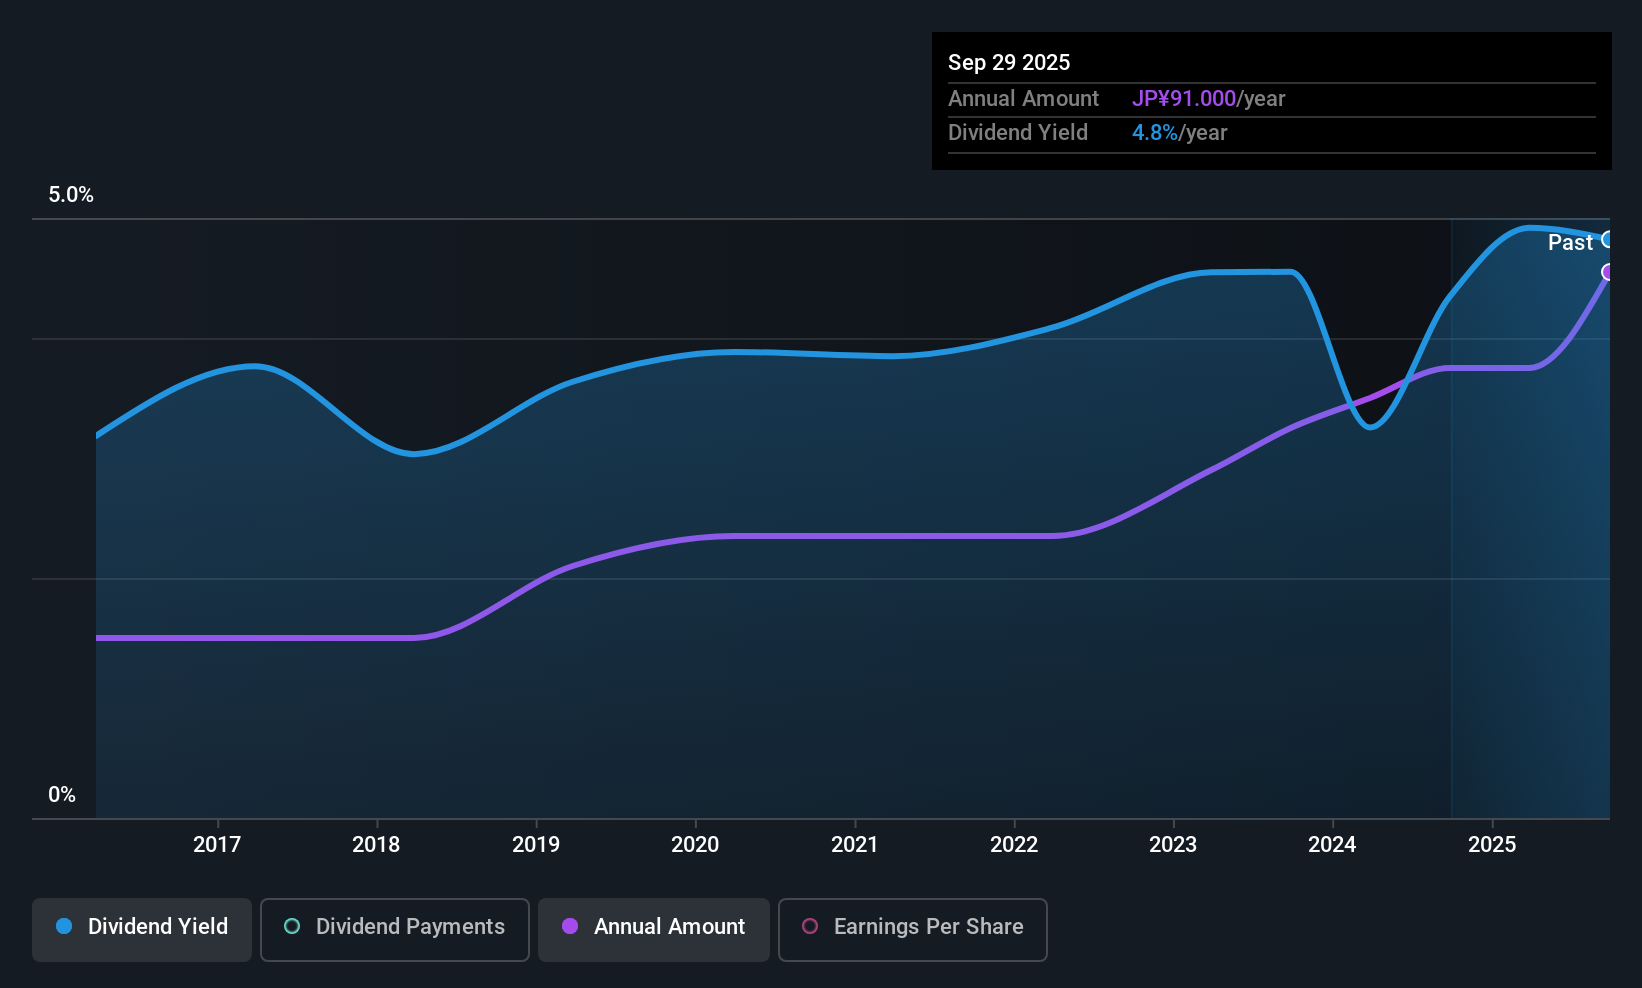Viewport: 1642px width, 988px height.
Task: Pick 2020 on the time axis
Action: coord(695,845)
